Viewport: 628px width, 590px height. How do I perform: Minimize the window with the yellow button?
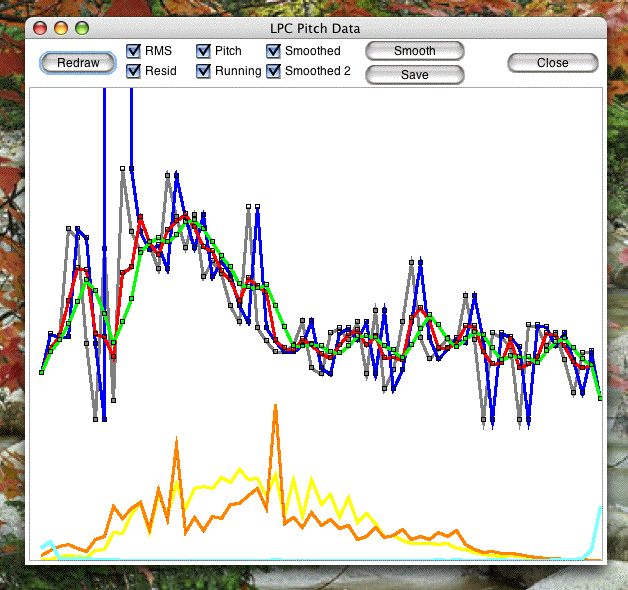[61, 28]
